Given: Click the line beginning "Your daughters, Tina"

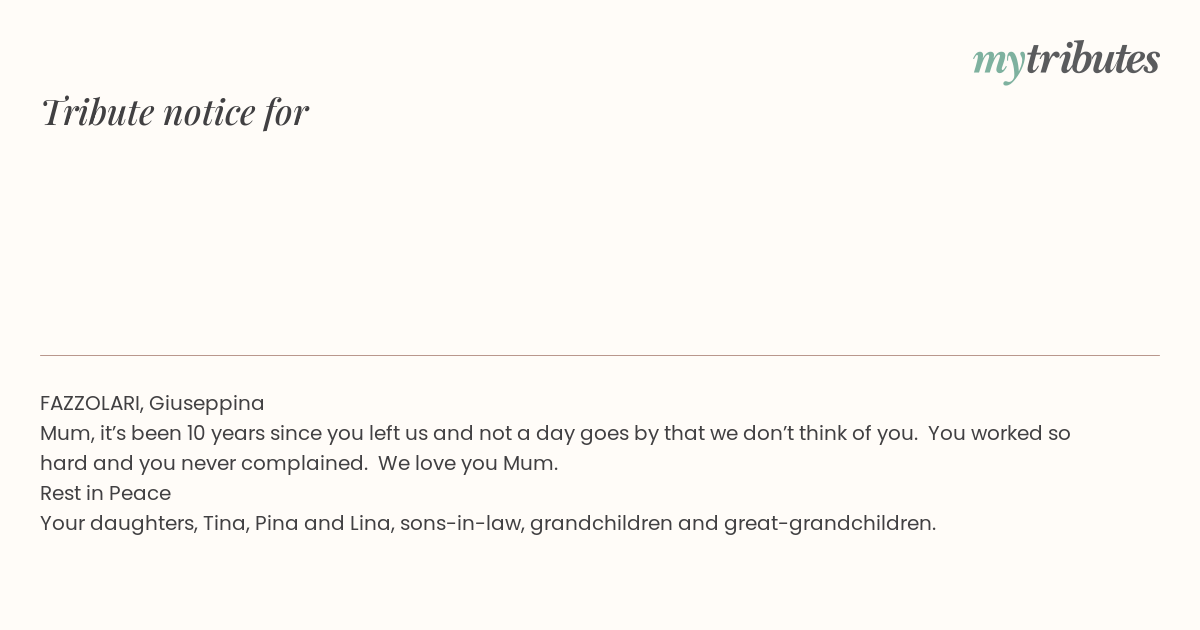Looking at the screenshot, I should point(488,523).
